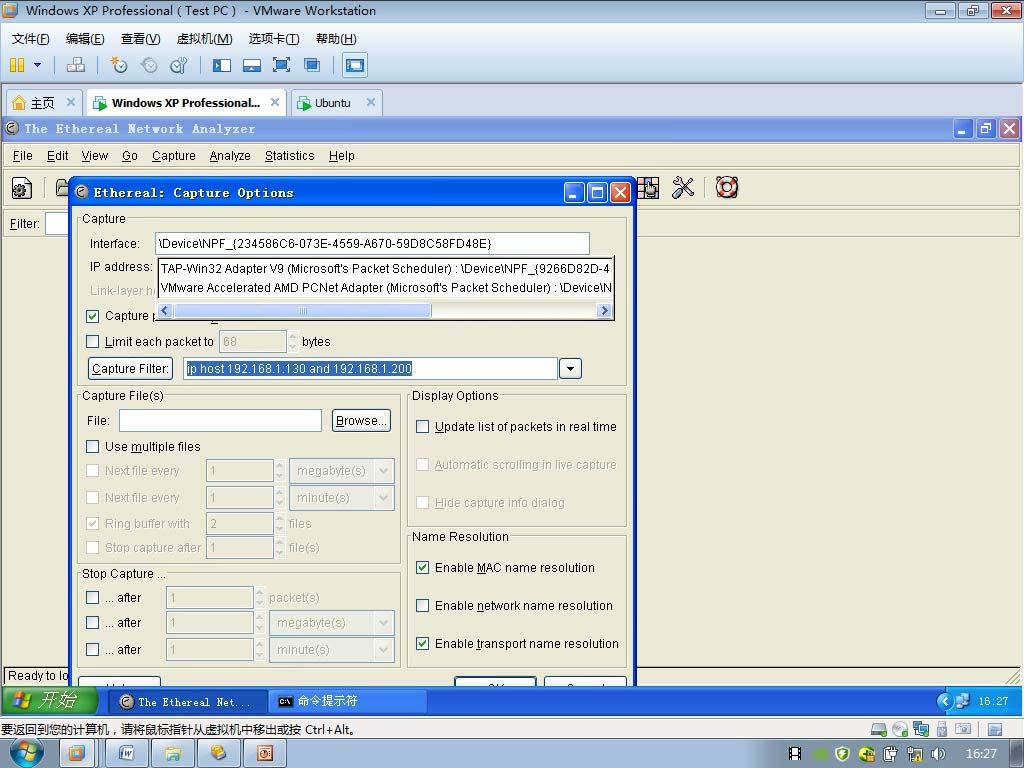This screenshot has height=768, width=1024.
Task: Click the Capture Filter button
Action: click(131, 368)
